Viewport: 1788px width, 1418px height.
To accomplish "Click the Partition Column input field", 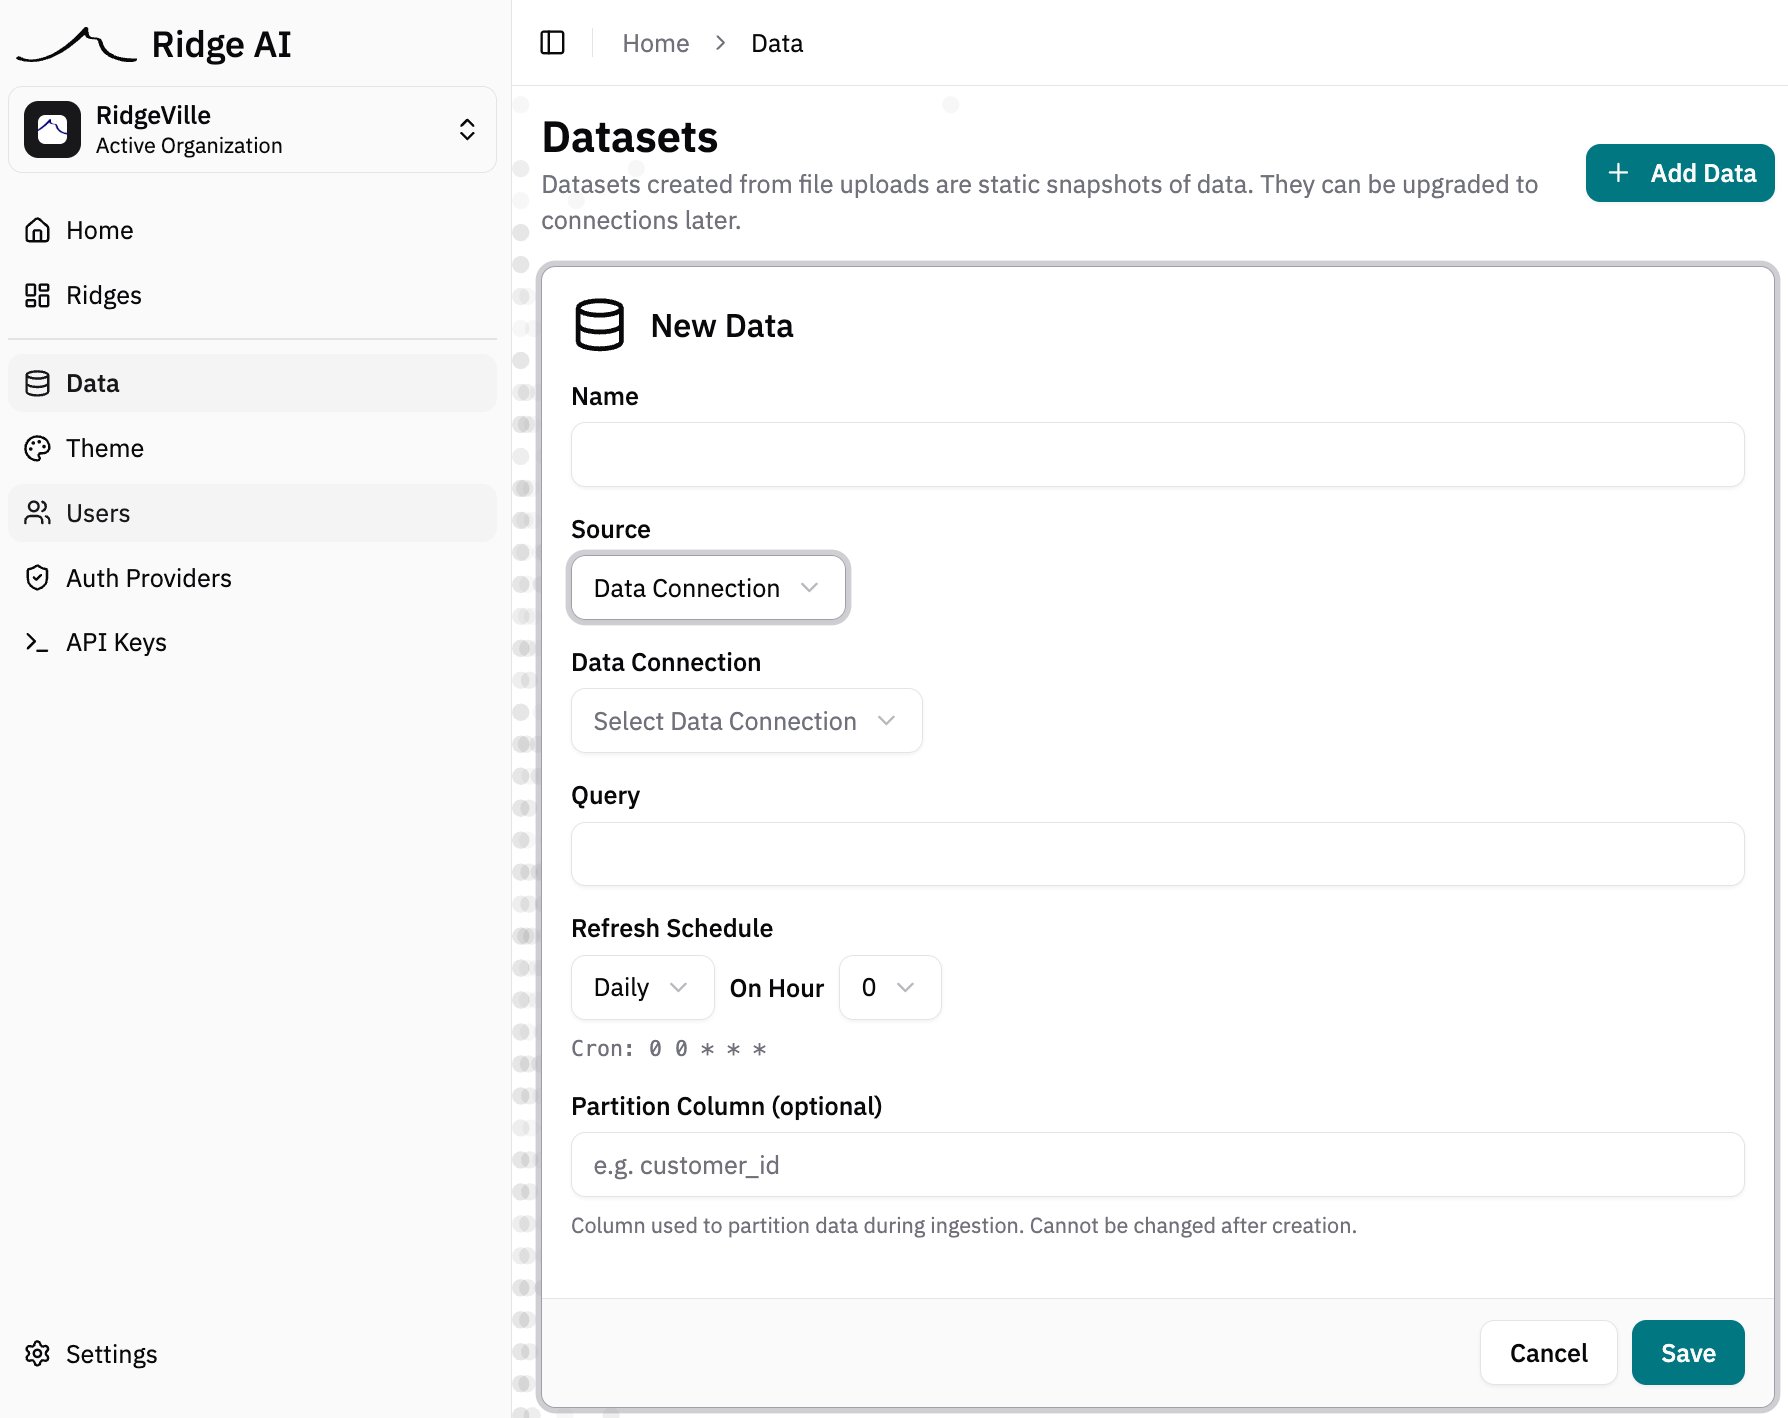I will pos(1156,1164).
